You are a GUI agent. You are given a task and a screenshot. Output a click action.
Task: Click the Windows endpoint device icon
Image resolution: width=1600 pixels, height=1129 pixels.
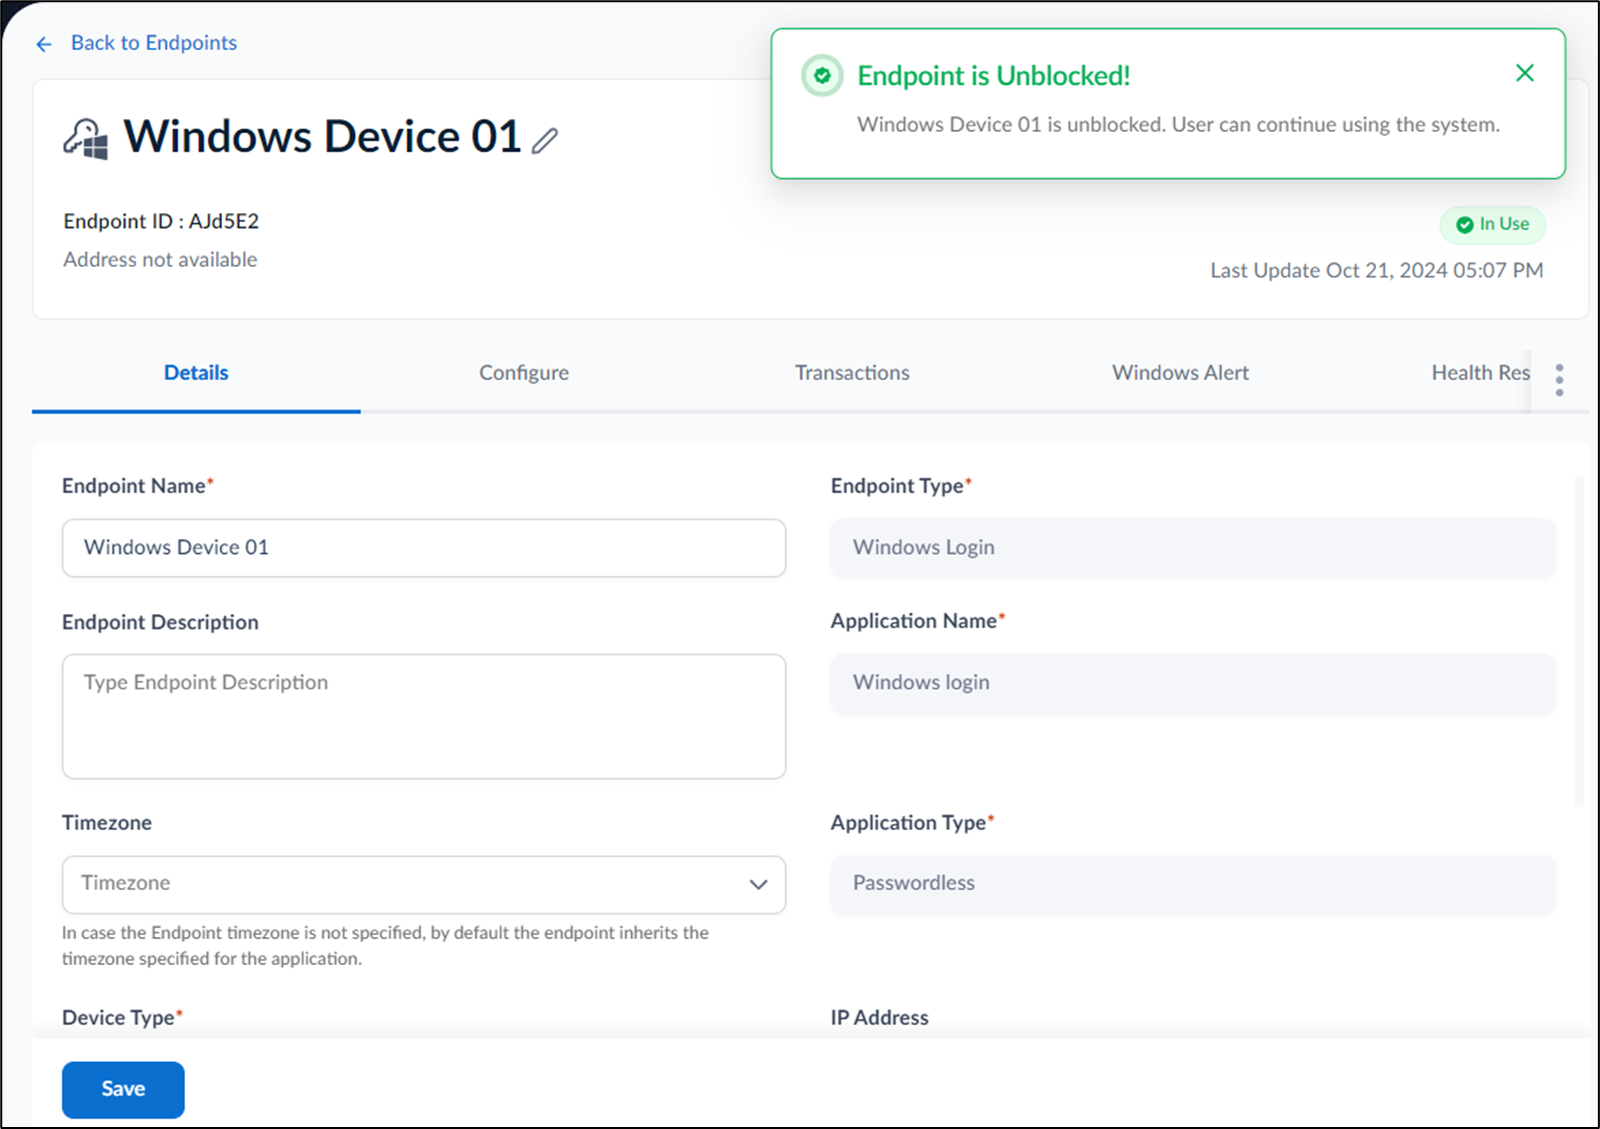pos(86,138)
